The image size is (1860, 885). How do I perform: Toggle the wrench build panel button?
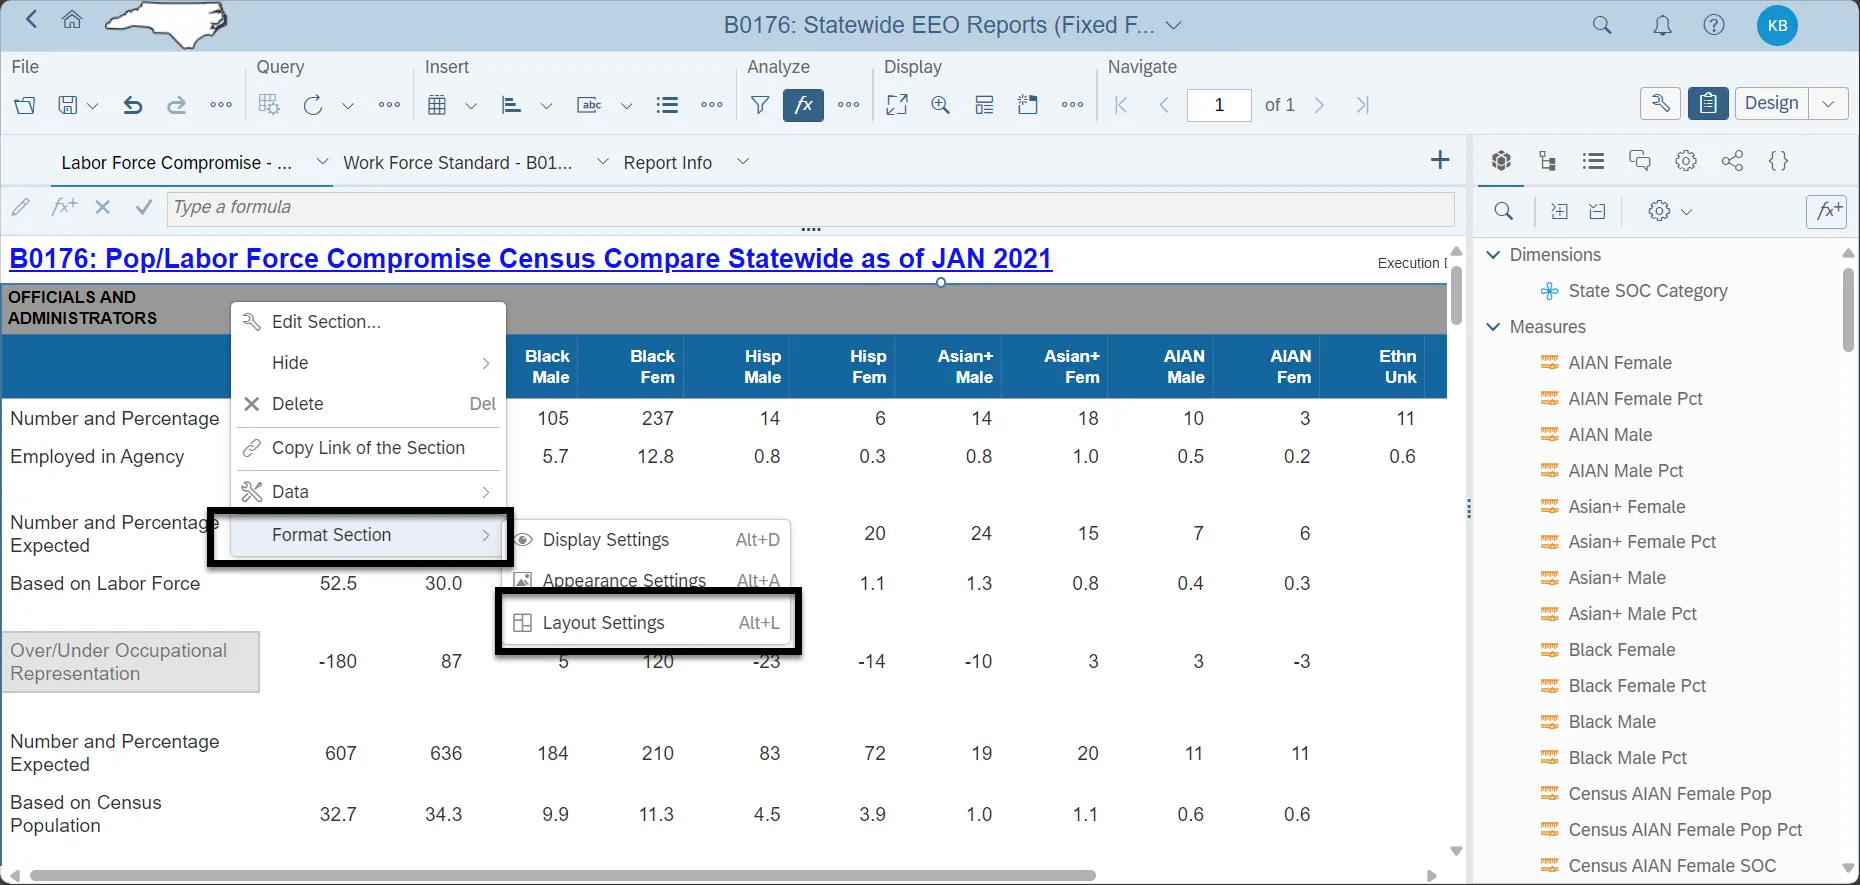pyautogui.click(x=1660, y=104)
